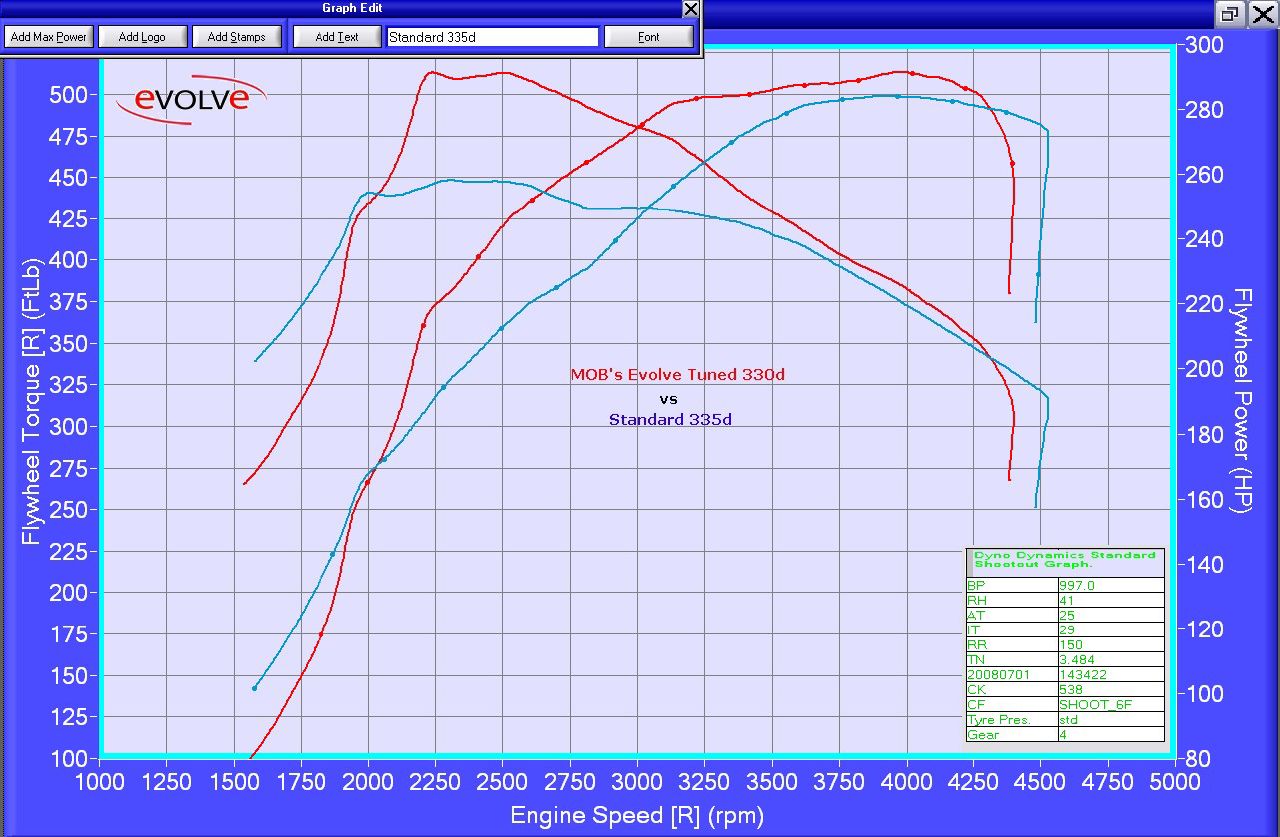This screenshot has height=837, width=1280.
Task: Select the SHOOT_6F stamp cell
Action: coord(1110,705)
